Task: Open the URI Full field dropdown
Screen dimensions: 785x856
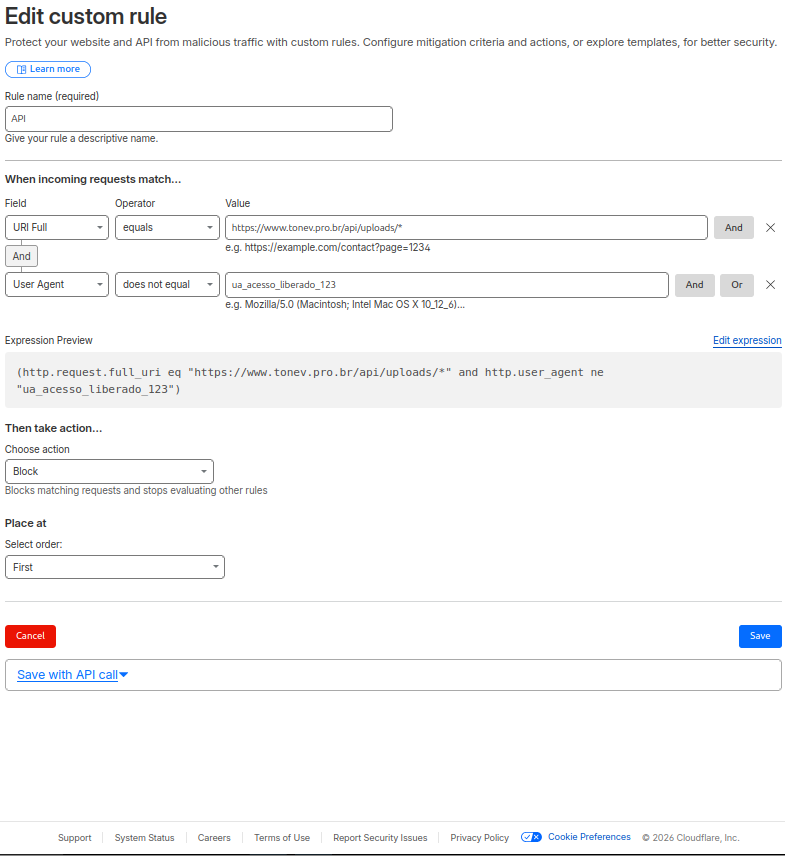Action: pos(57,228)
